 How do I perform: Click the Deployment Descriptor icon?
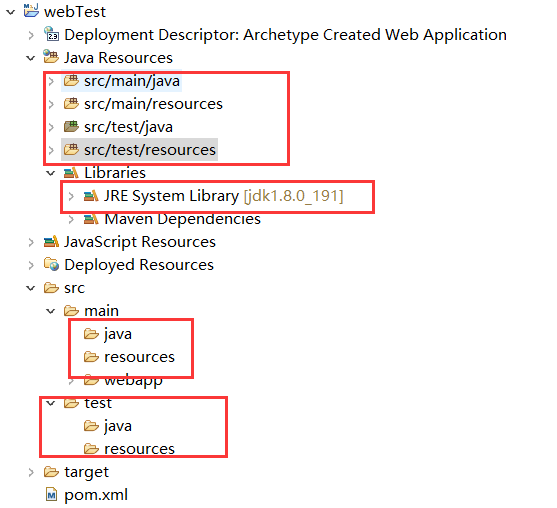(52, 34)
